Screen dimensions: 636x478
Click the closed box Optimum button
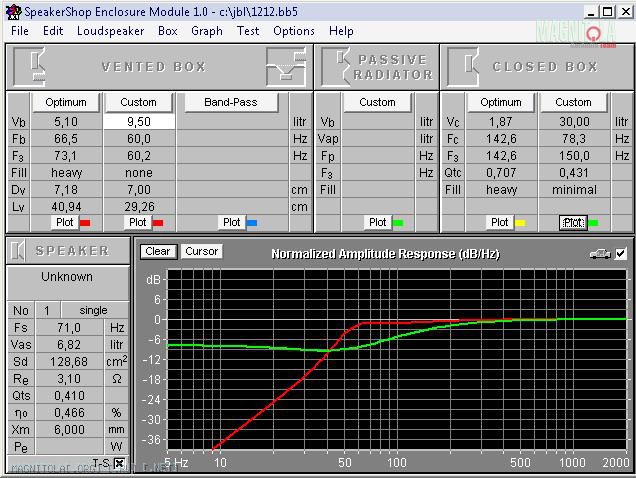[501, 102]
